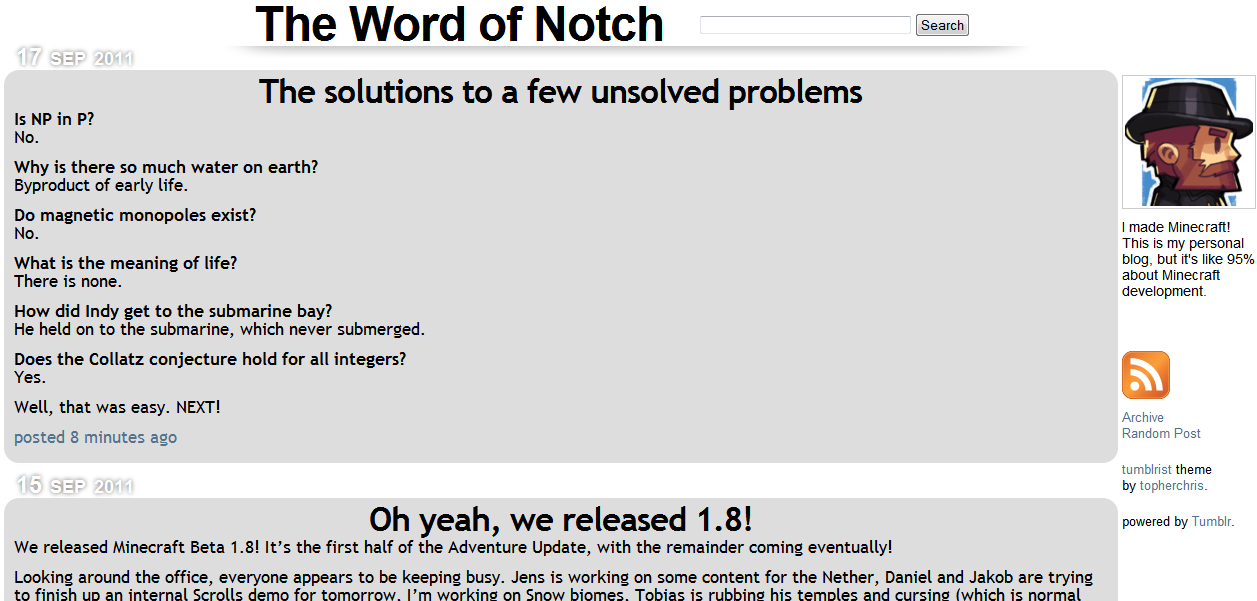Click 'Well, that was easy. NEXT!' line
The width and height of the screenshot is (1257, 601).
[x=117, y=407]
